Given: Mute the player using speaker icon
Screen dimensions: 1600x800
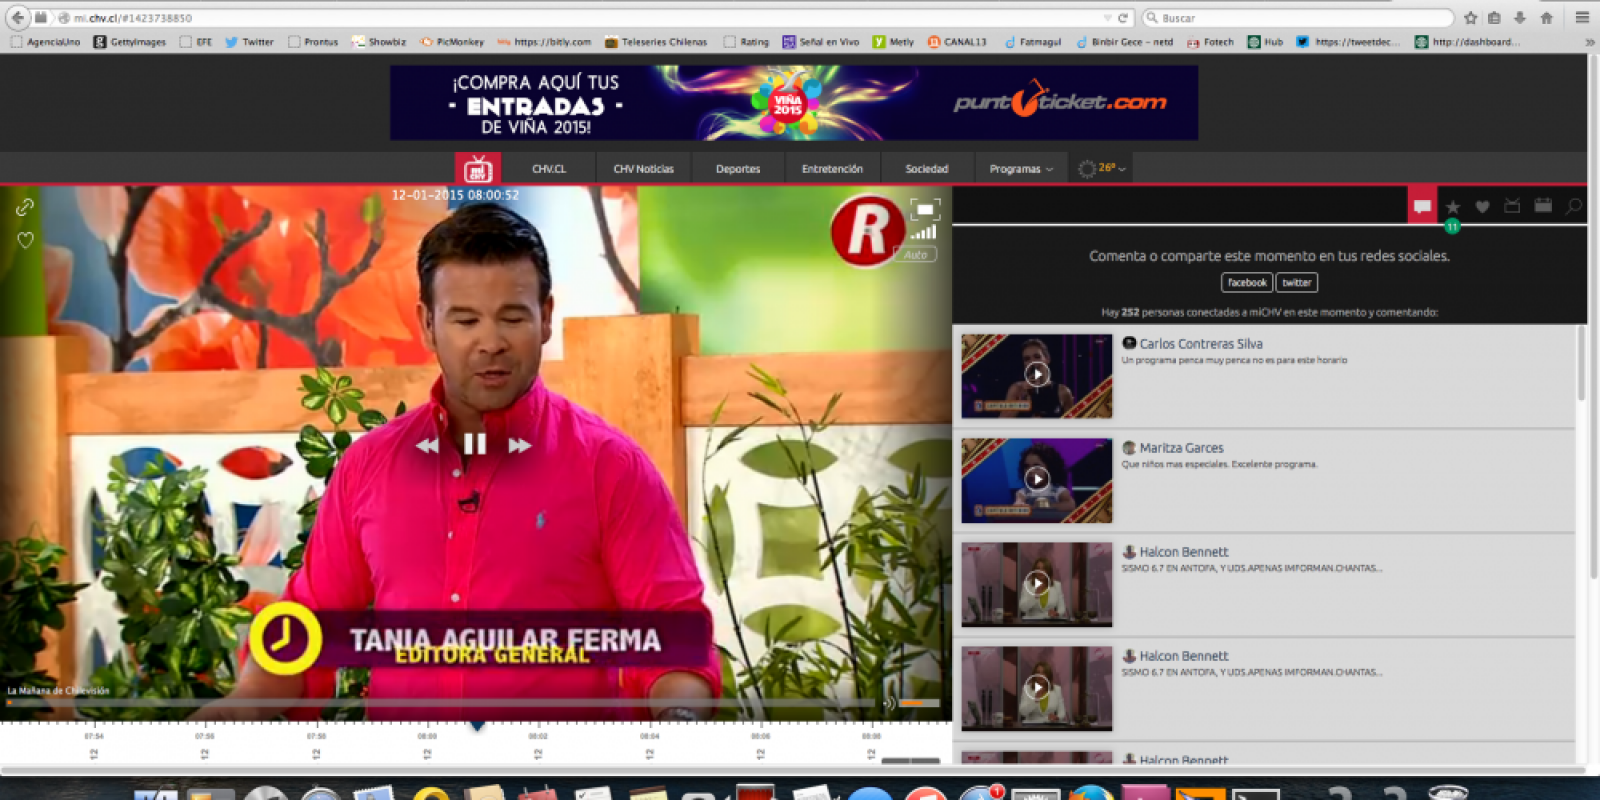Looking at the screenshot, I should pos(888,703).
